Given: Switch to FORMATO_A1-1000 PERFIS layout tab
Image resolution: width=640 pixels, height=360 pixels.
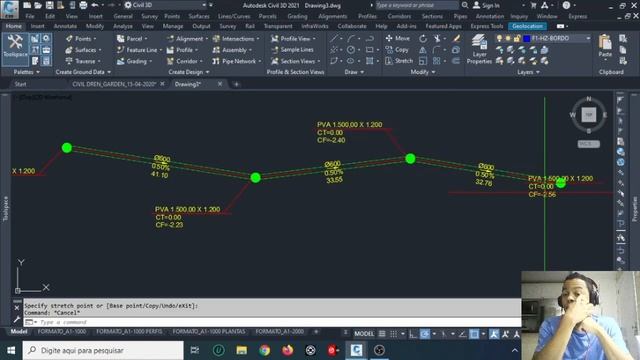Looking at the screenshot, I should (x=129, y=331).
